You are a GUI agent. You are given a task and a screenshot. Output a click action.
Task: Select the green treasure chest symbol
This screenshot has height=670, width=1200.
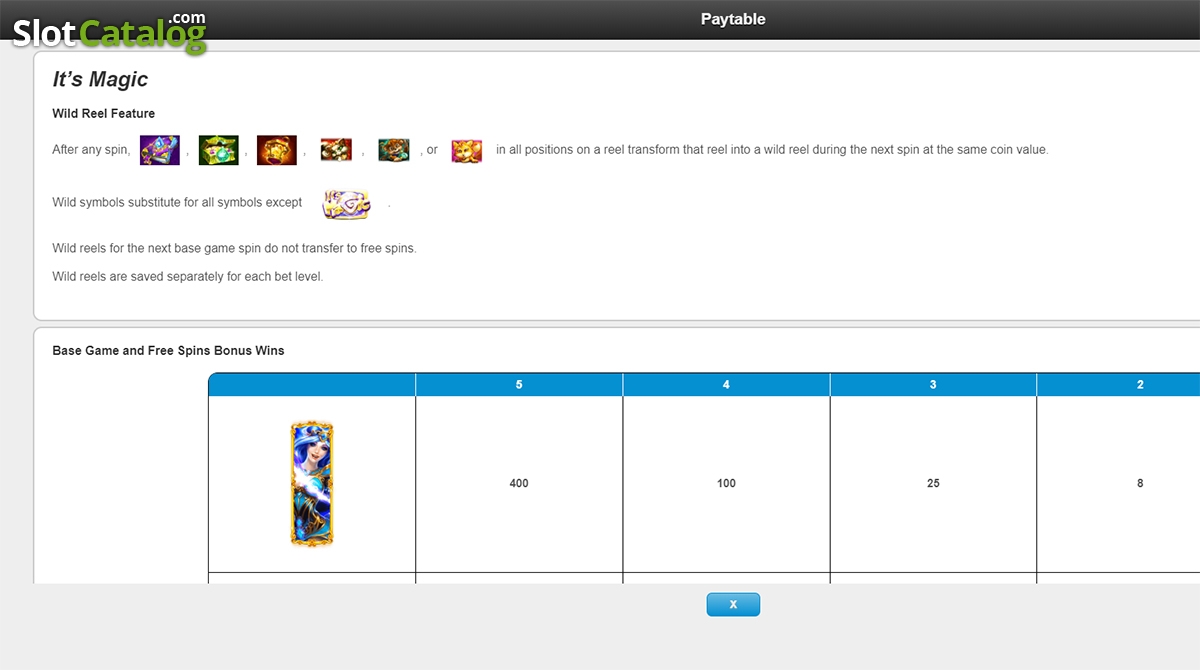pyautogui.click(x=217, y=150)
